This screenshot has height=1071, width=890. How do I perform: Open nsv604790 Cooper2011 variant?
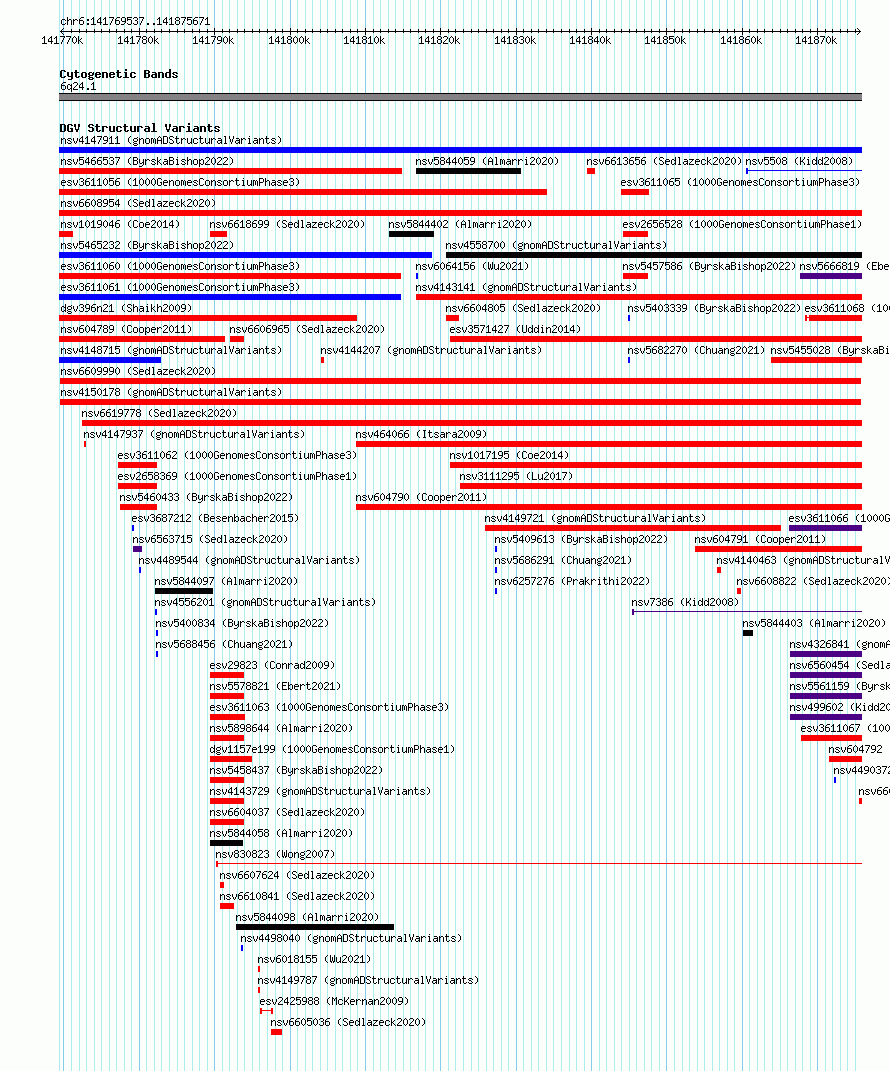point(421,497)
